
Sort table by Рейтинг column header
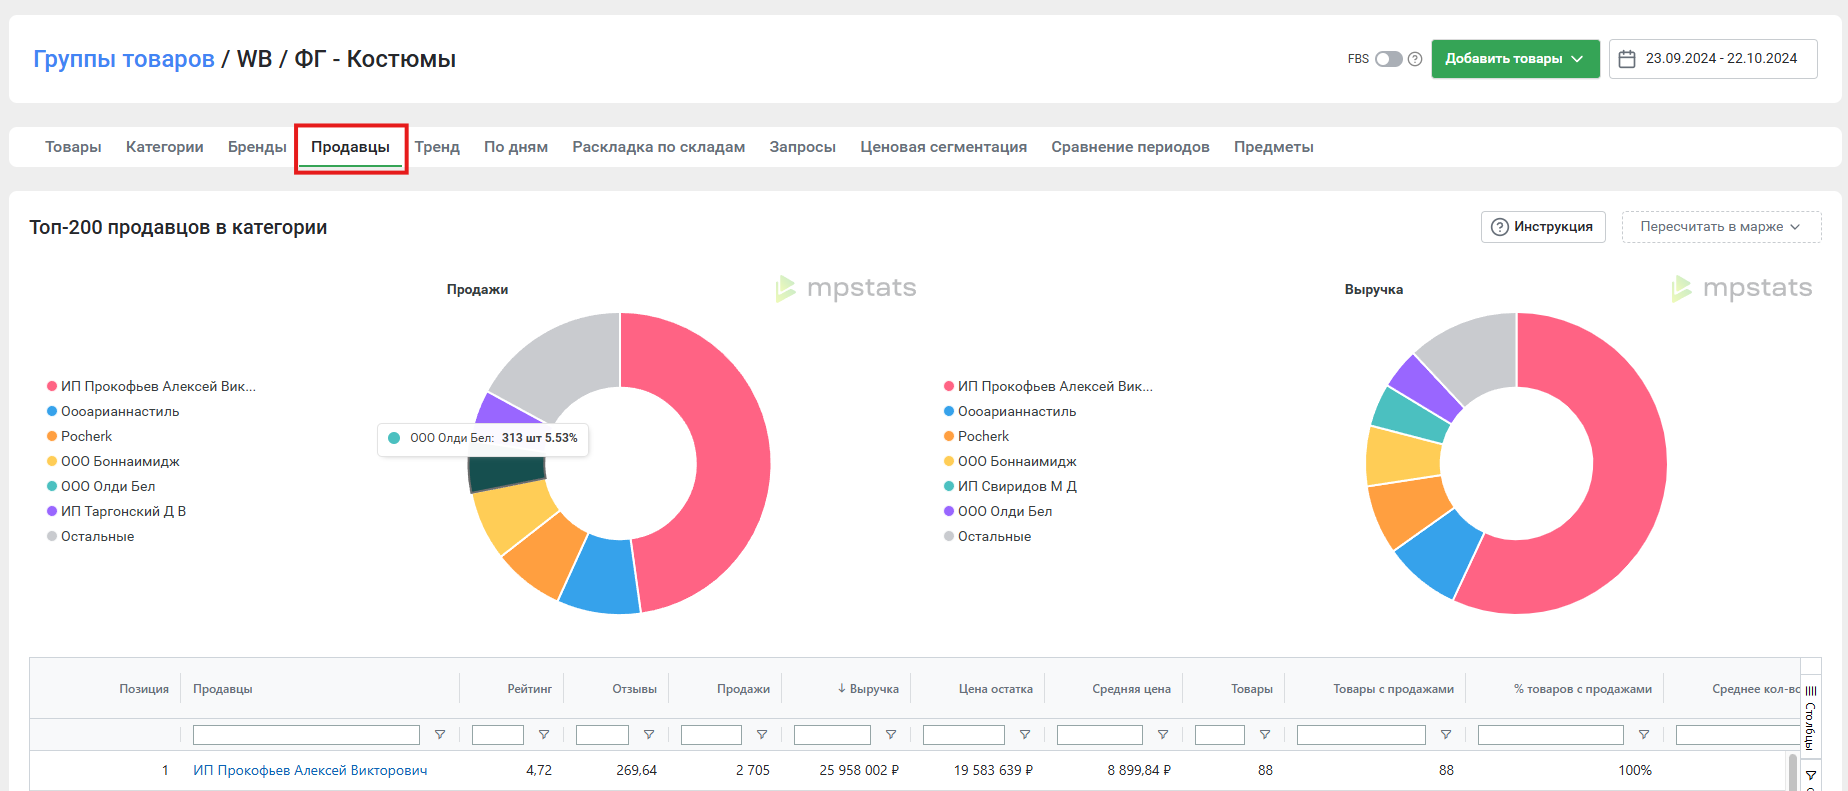pos(529,689)
